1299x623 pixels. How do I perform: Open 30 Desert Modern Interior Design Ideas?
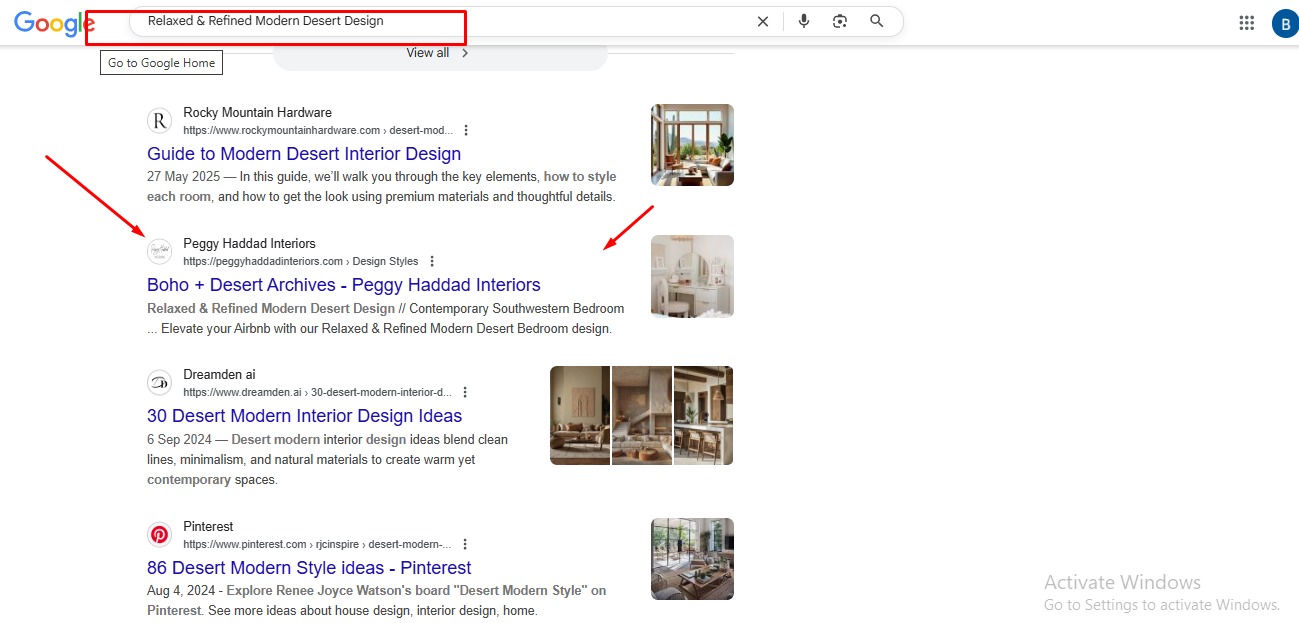pos(304,416)
